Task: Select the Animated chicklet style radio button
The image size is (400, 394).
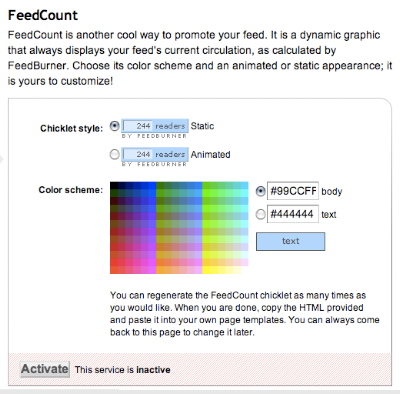Action: 114,155
